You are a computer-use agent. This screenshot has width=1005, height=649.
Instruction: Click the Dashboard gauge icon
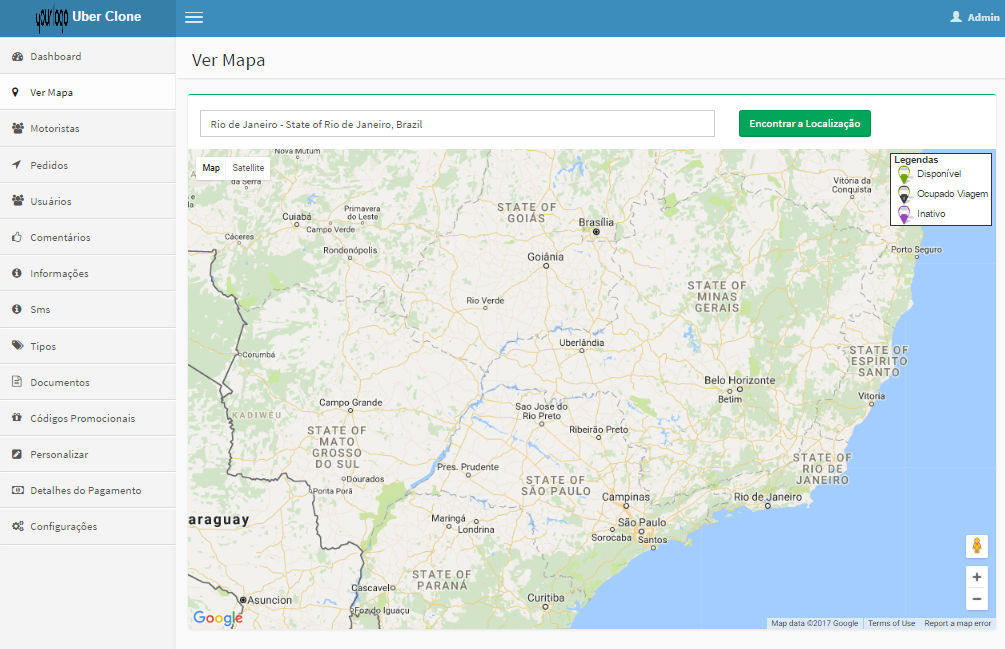click(17, 56)
